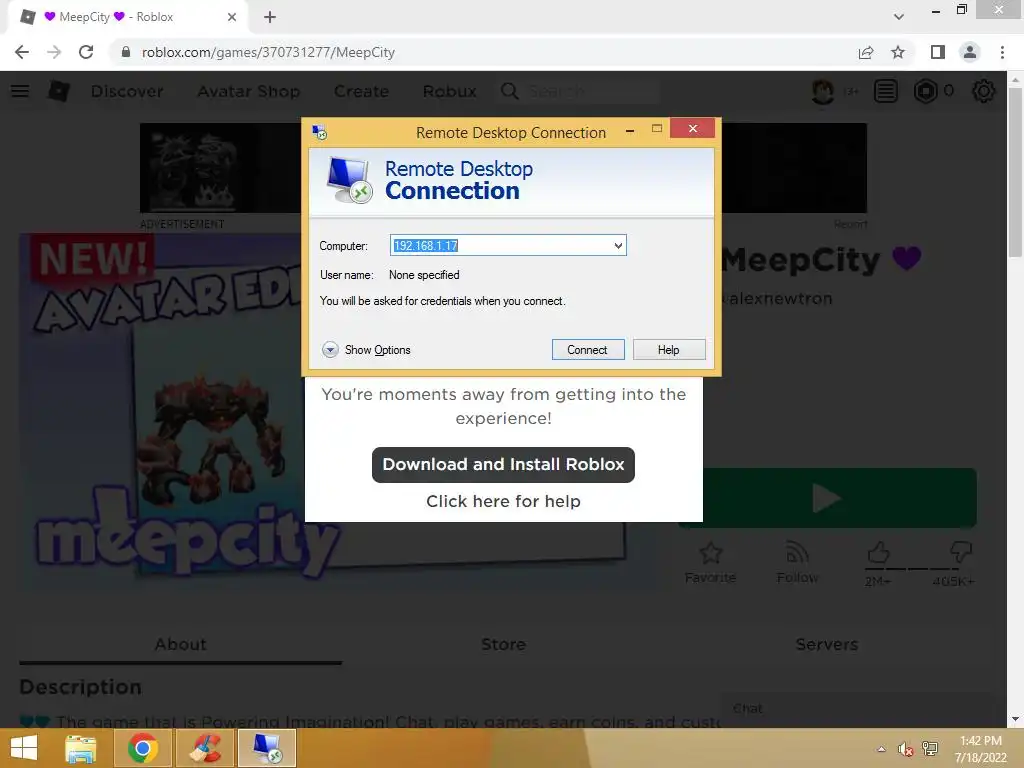Open Roblox notifications feed icon

point(886,91)
